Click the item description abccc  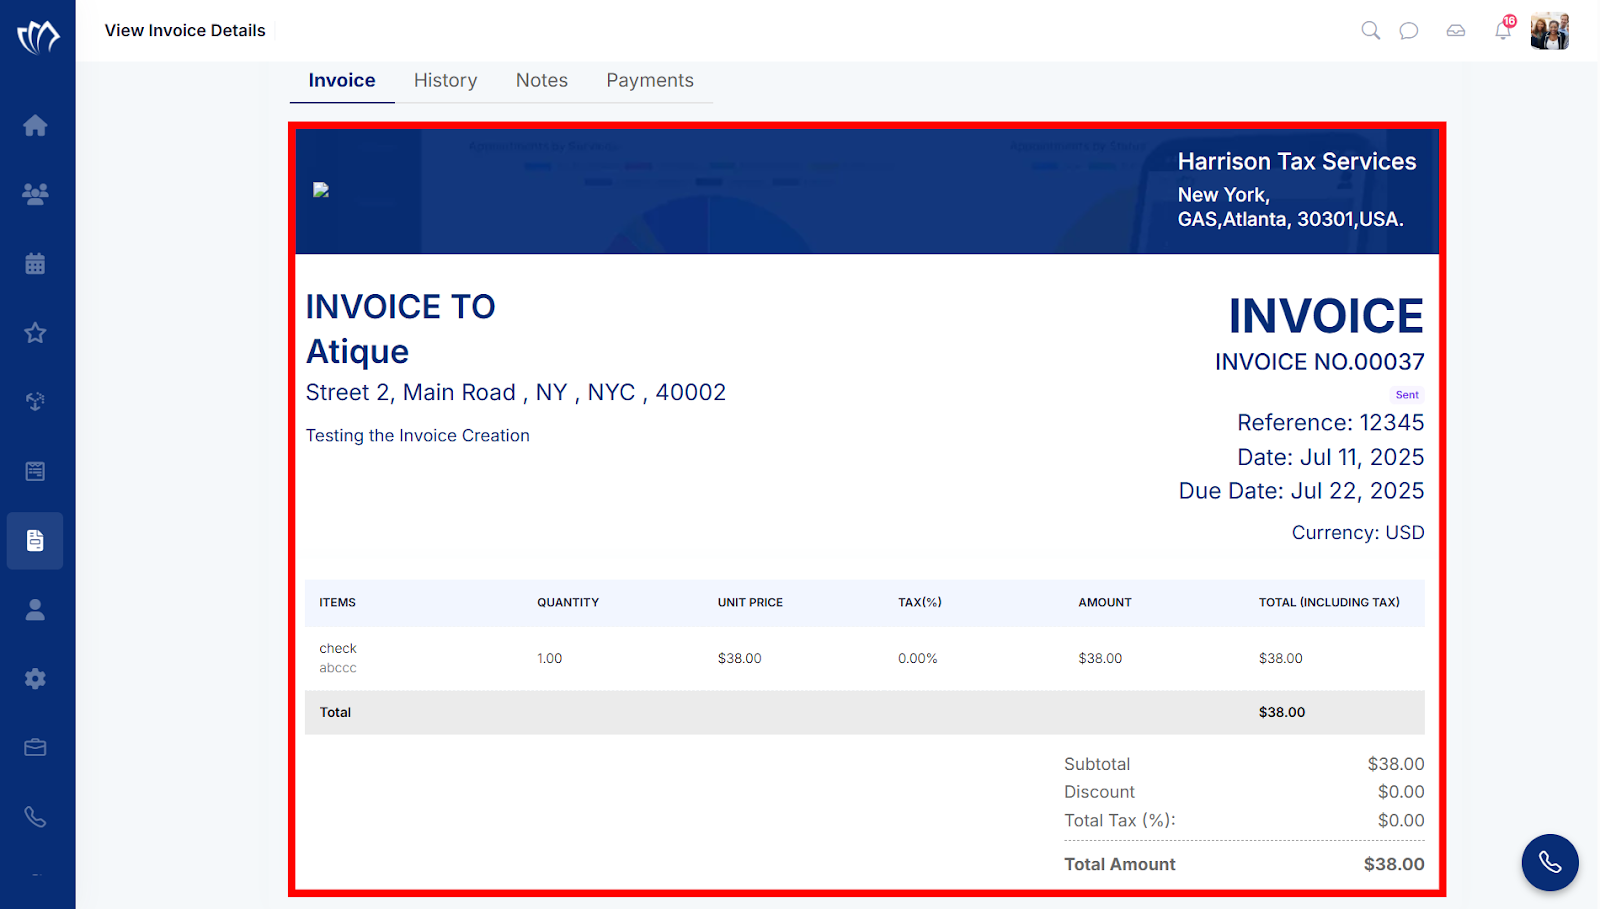click(x=338, y=668)
